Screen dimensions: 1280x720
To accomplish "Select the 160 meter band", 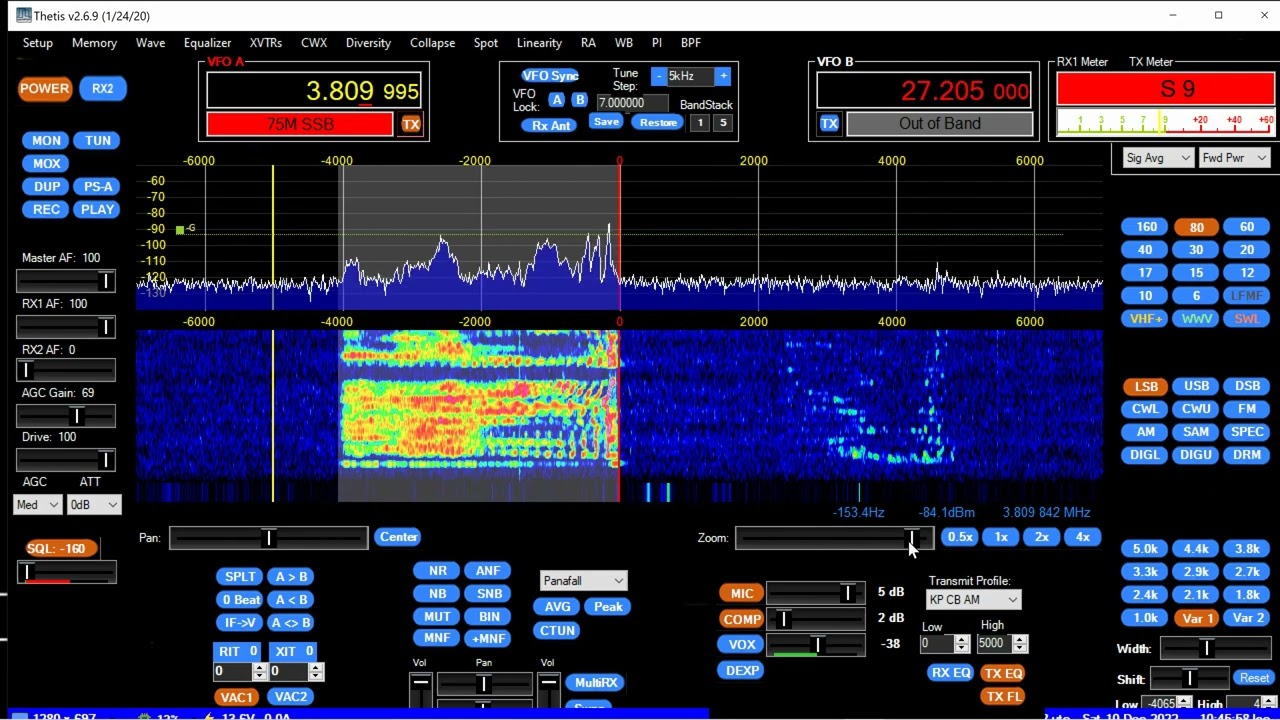I will (x=1146, y=227).
